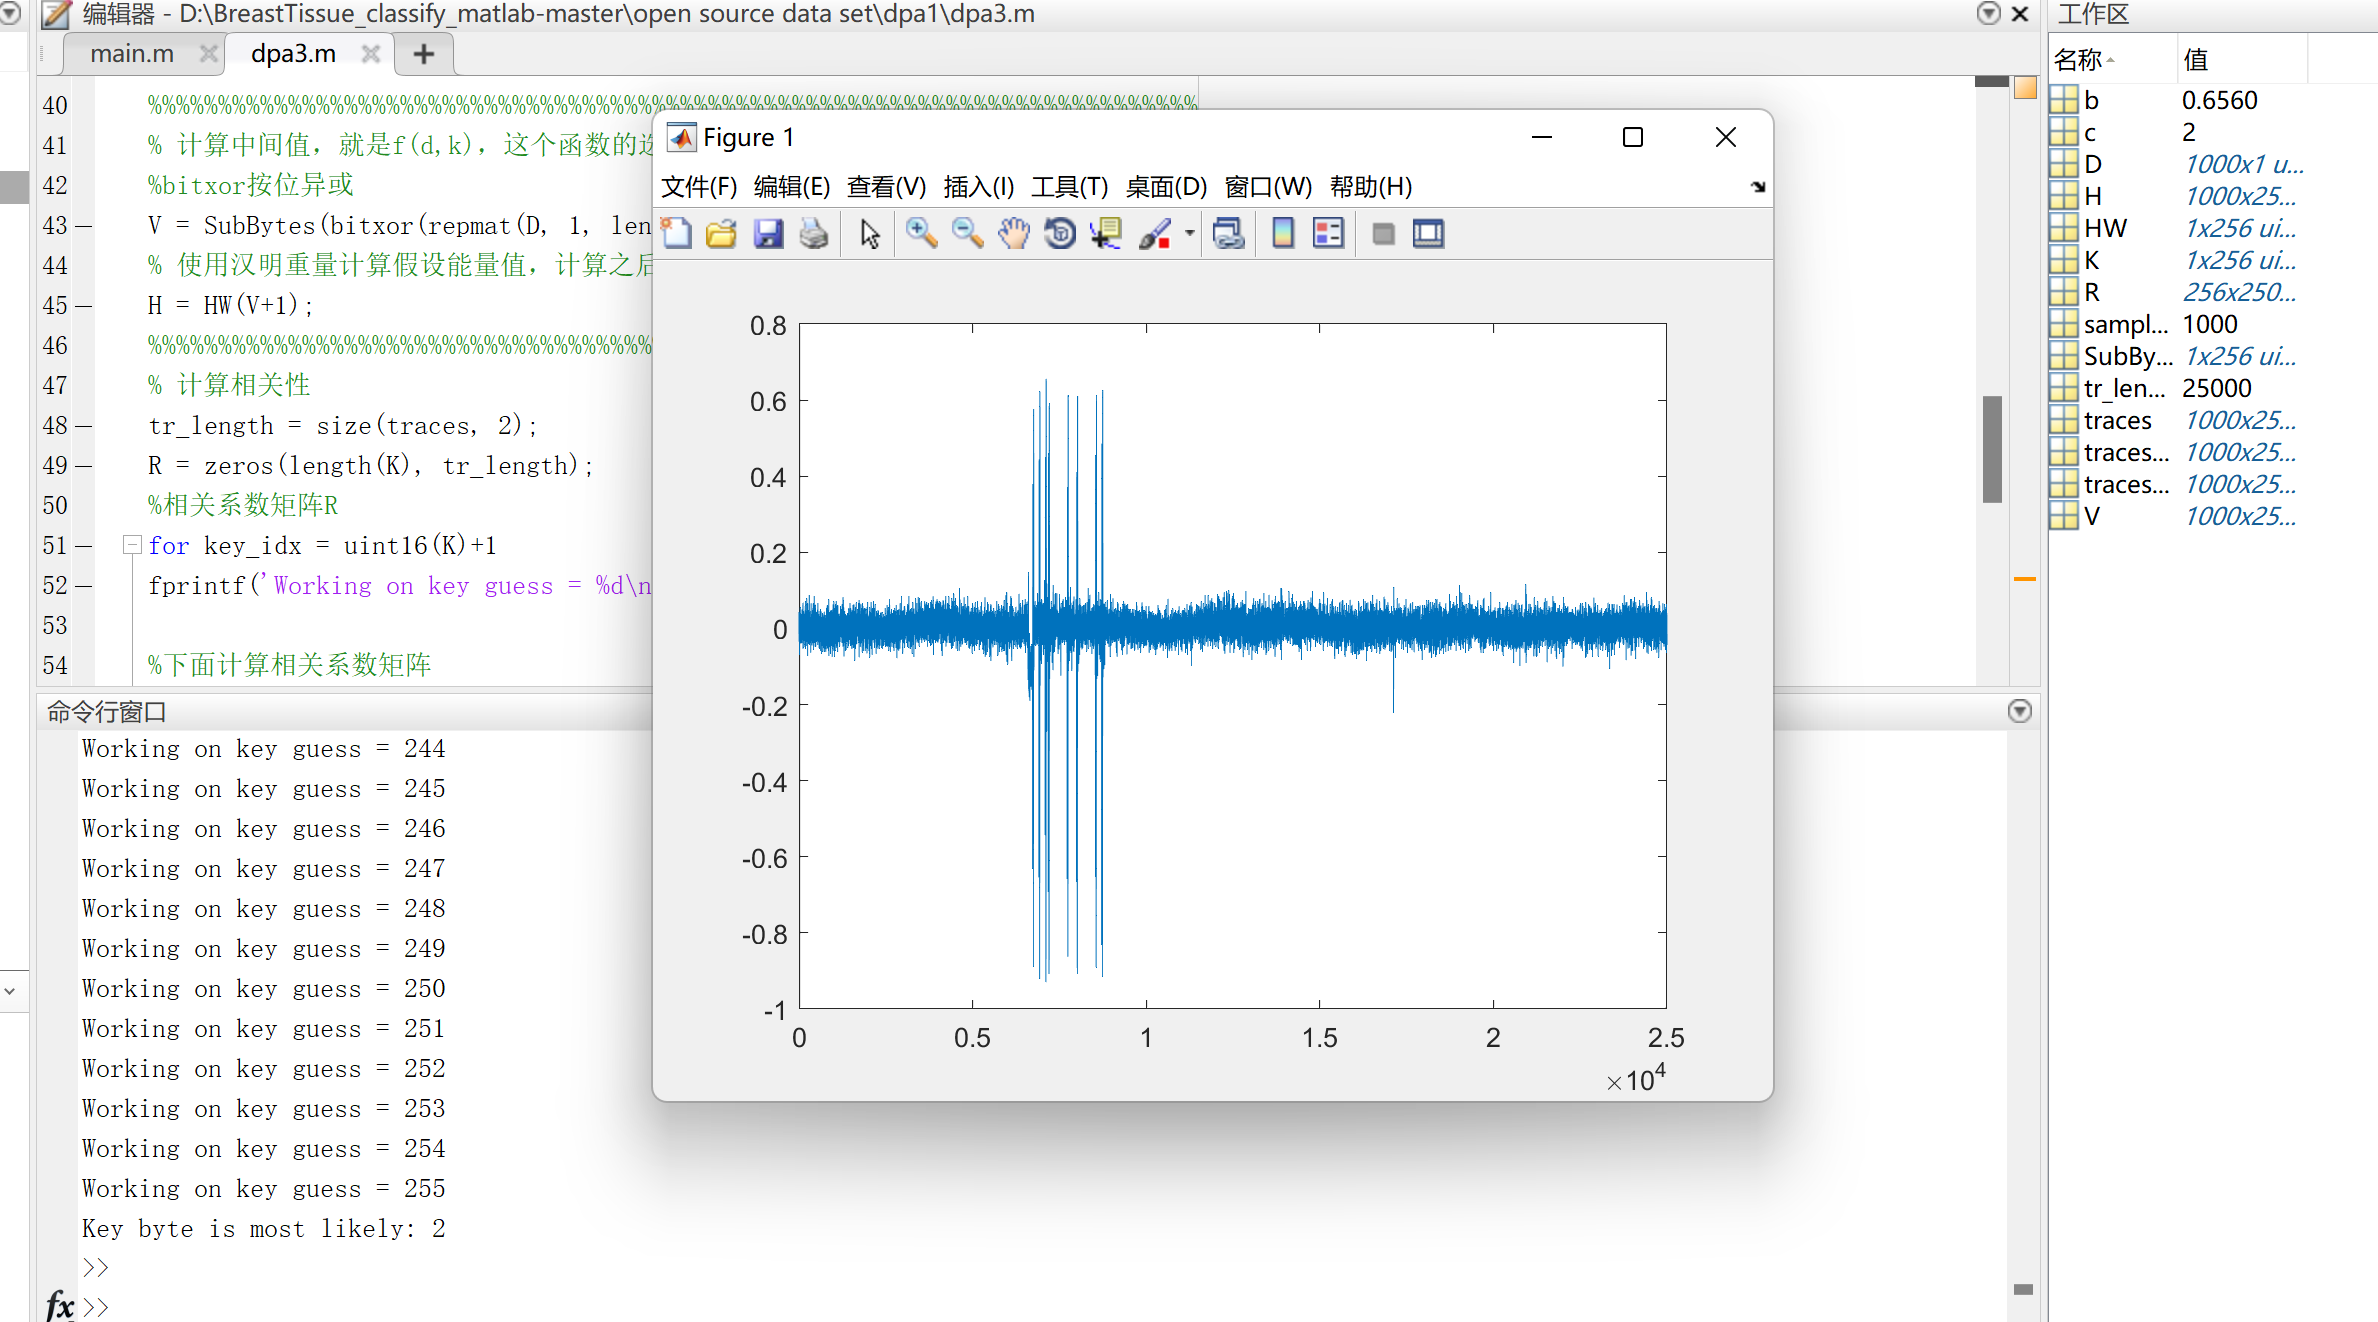Image resolution: width=2378 pixels, height=1322 pixels.
Task: Switch to the main.m editor tab
Action: tap(132, 54)
